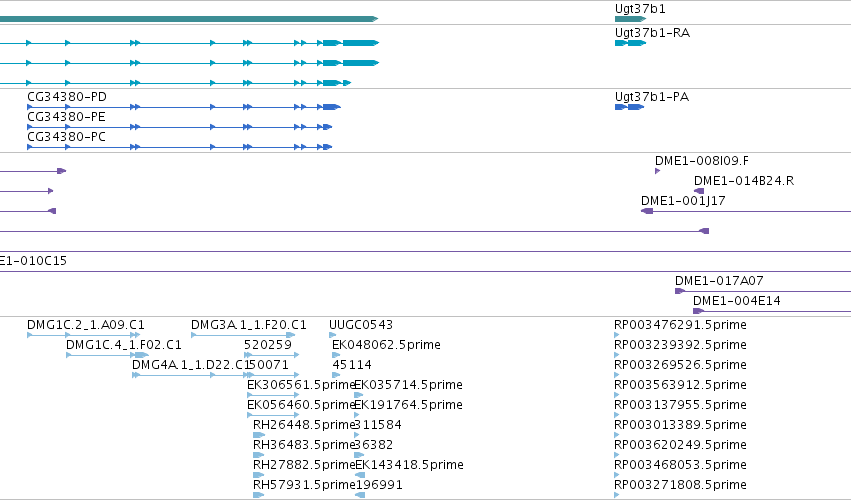Click the EK306561.5prime label
The height and width of the screenshot is (500, 851).
coord(301,385)
